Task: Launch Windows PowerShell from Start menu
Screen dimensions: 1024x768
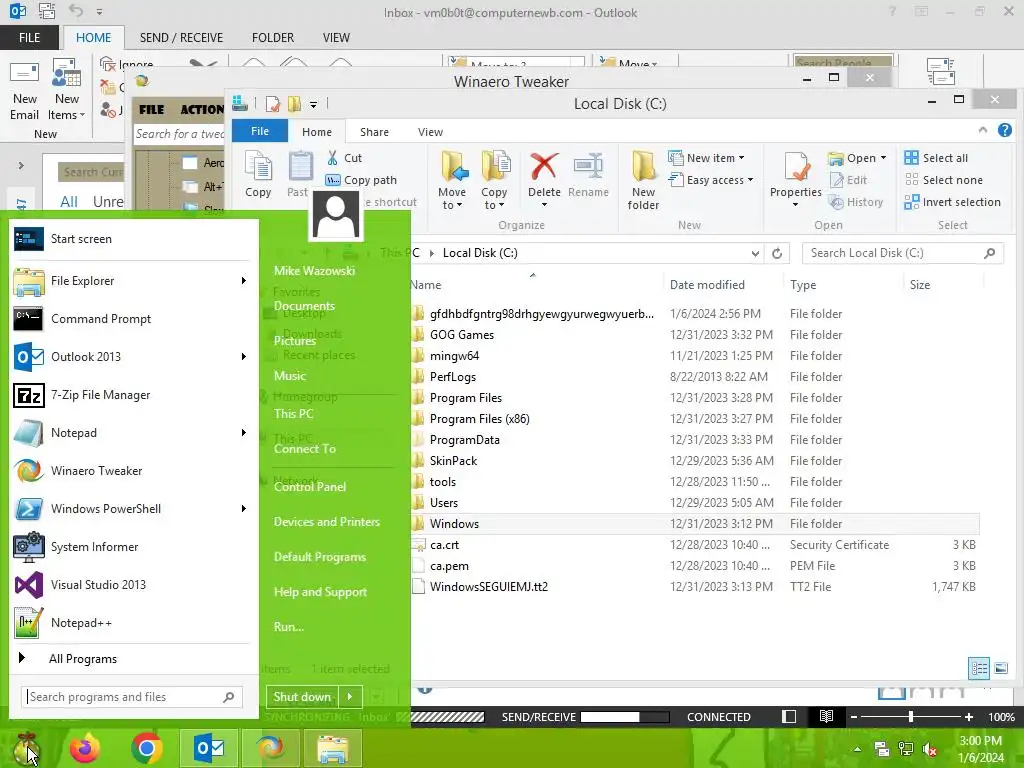Action: pyautogui.click(x=124, y=508)
